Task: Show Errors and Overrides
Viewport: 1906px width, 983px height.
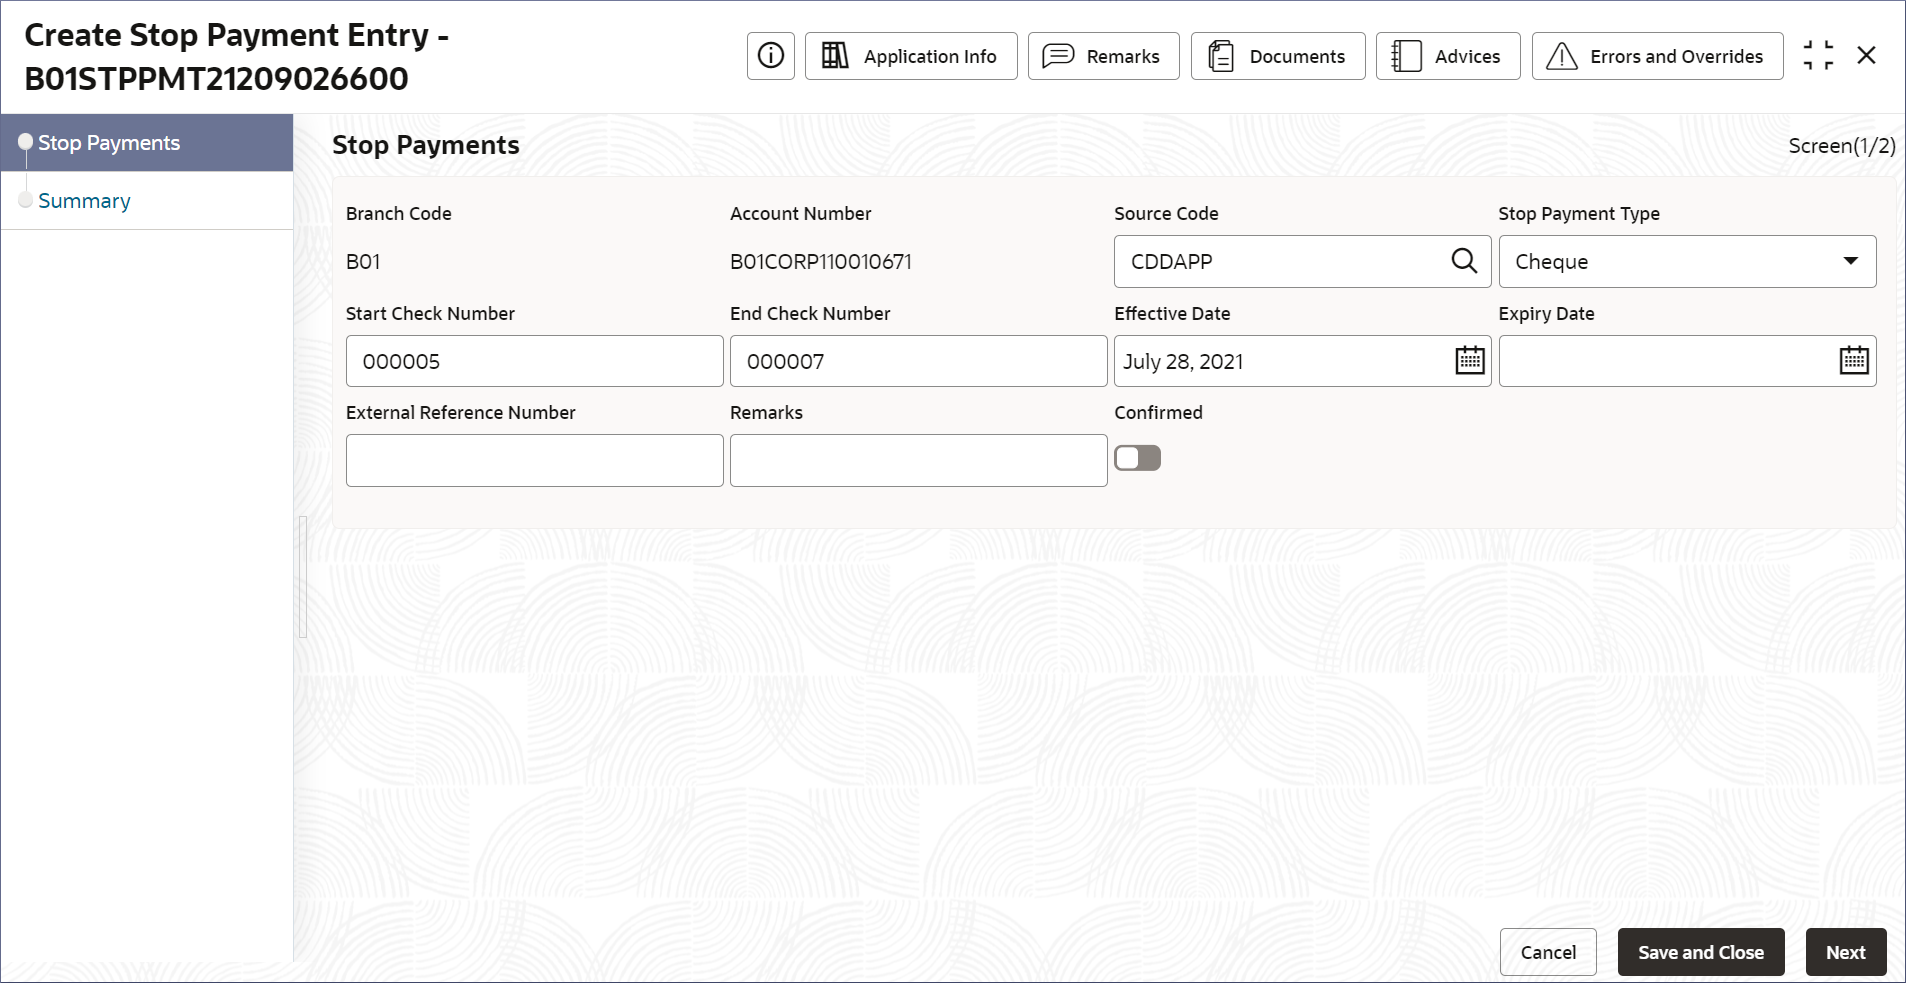Action: 1657,56
